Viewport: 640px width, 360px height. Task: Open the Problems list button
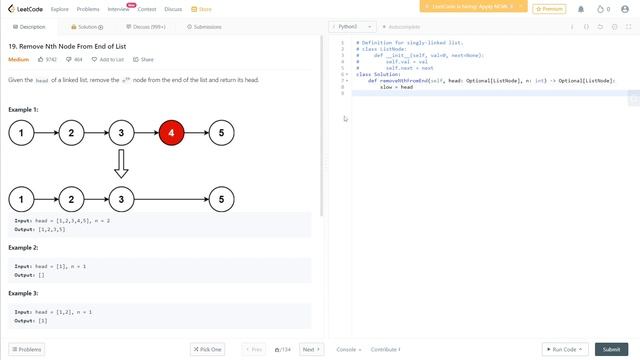click(27, 349)
